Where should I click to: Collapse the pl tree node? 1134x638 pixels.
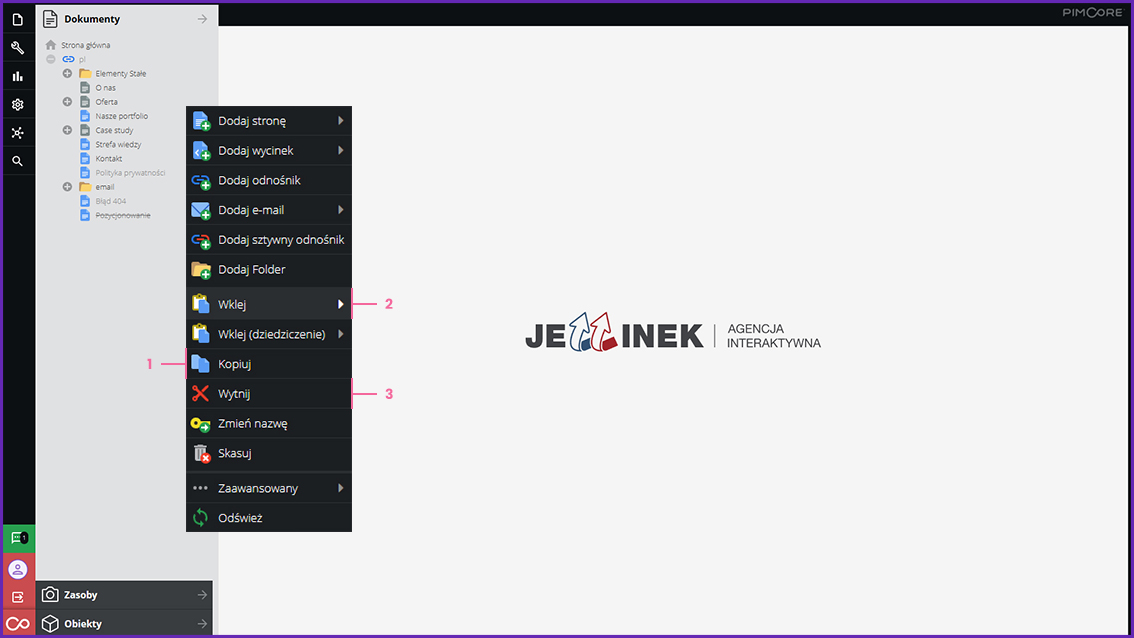51,59
